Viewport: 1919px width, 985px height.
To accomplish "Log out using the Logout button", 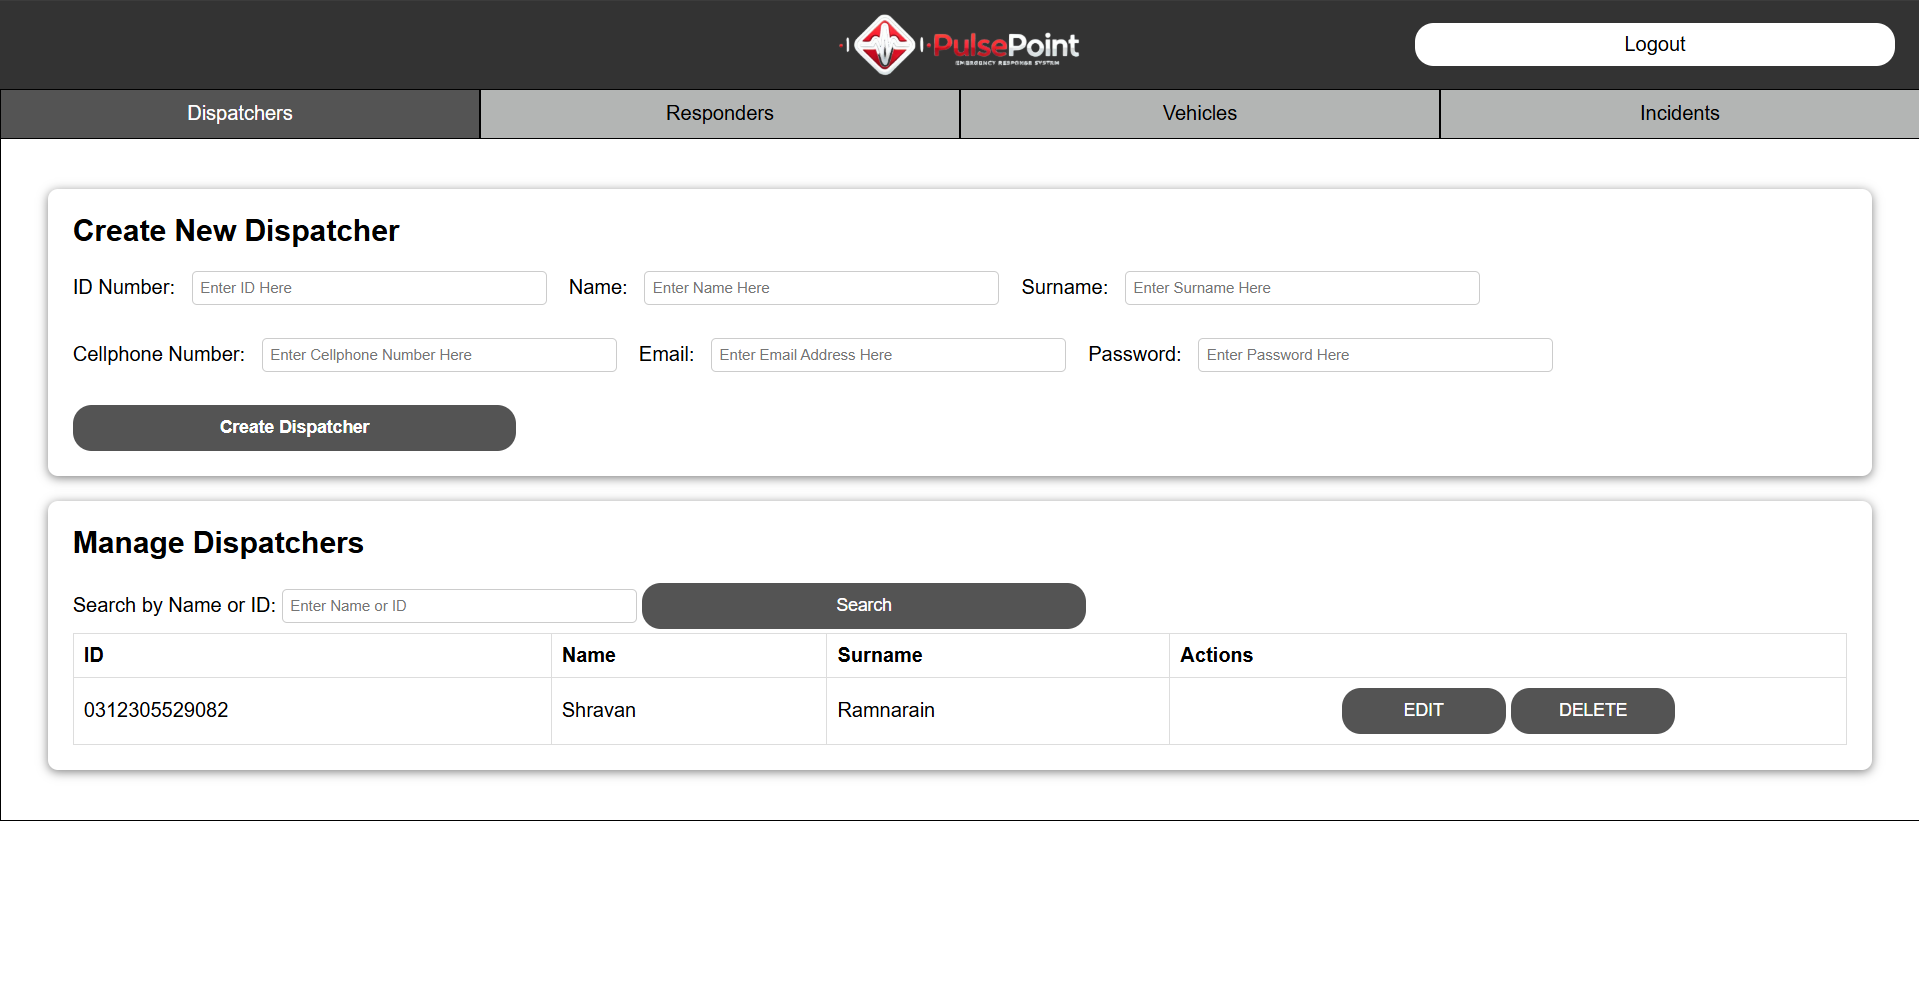I will tap(1654, 44).
